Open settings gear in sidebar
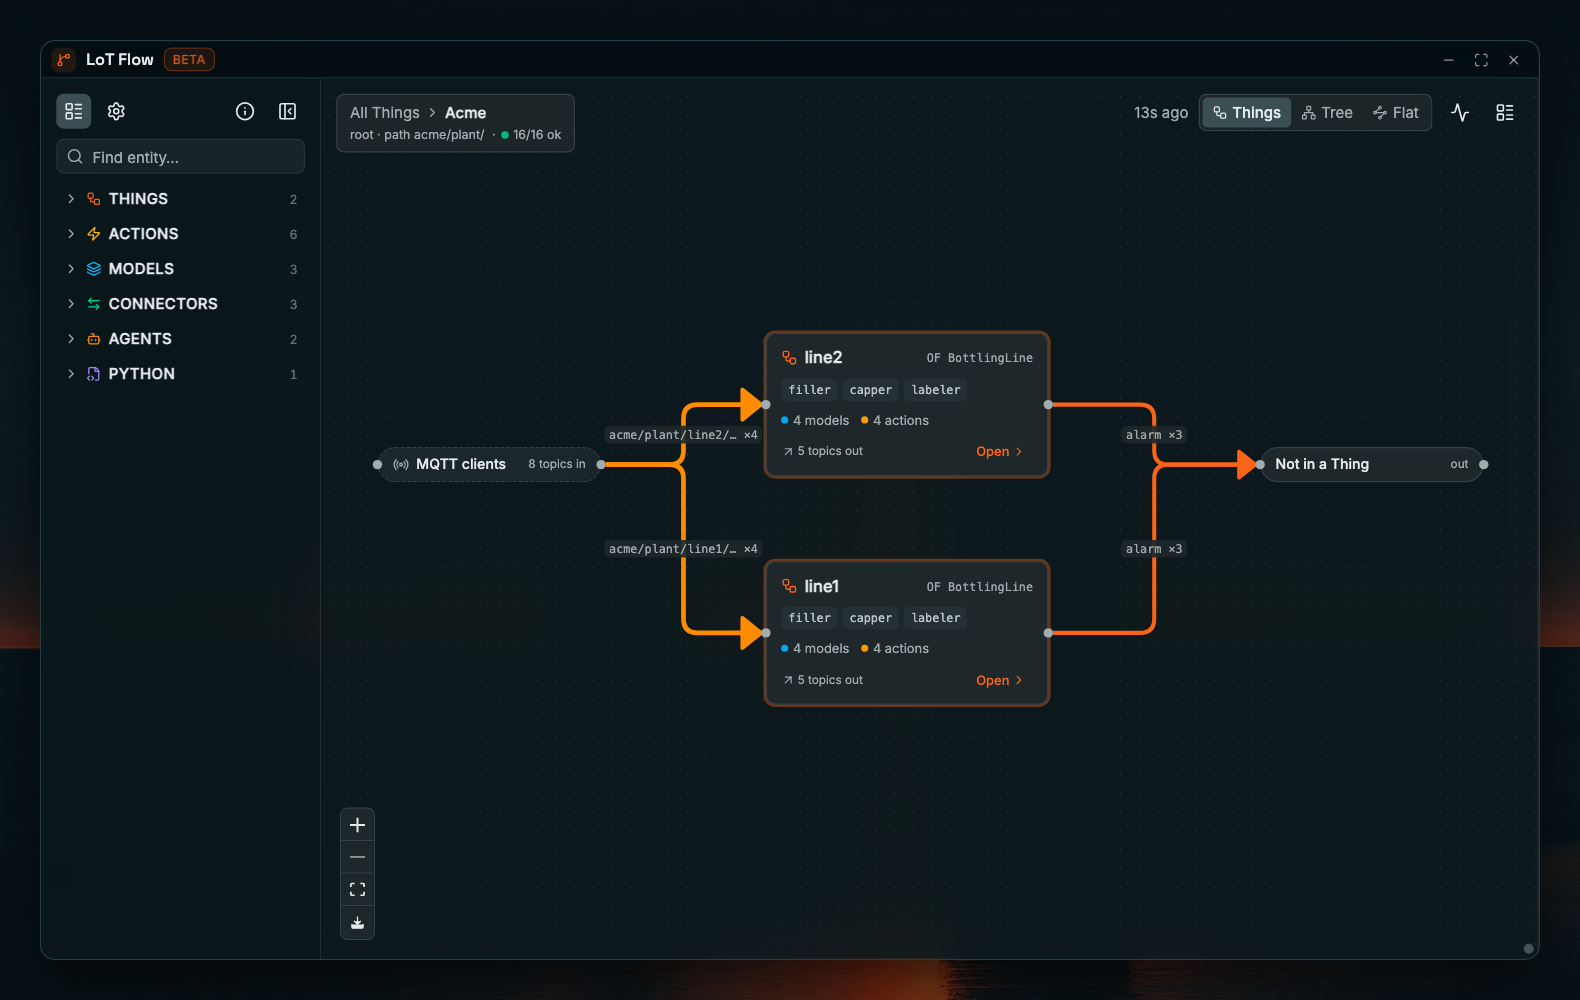1580x1000 pixels. 116,111
